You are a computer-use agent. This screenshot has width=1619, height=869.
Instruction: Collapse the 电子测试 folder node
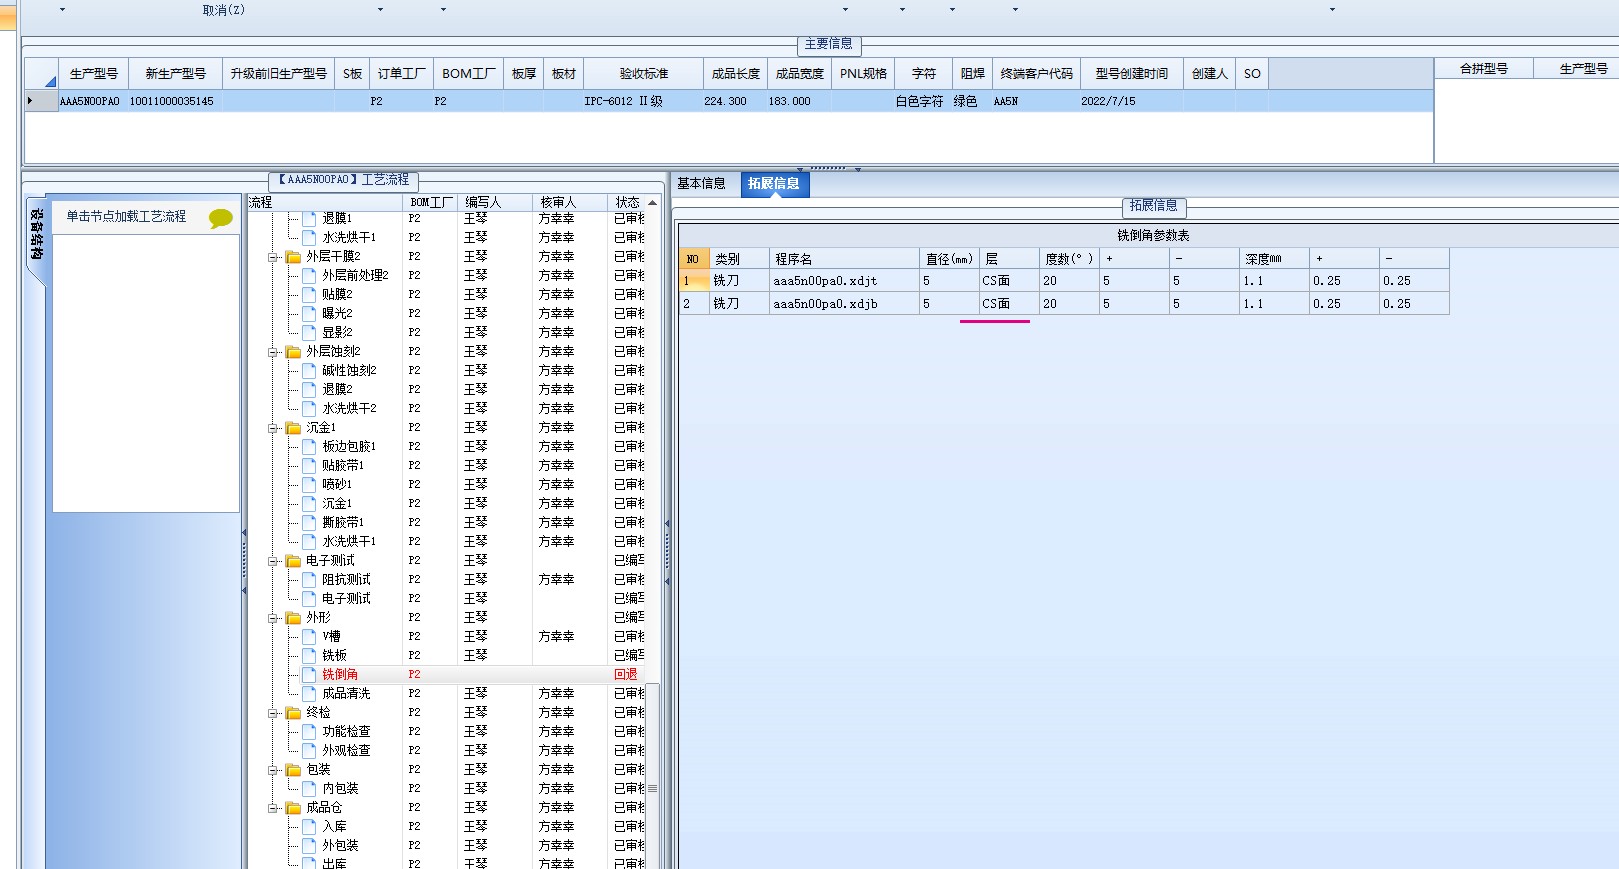tap(273, 561)
